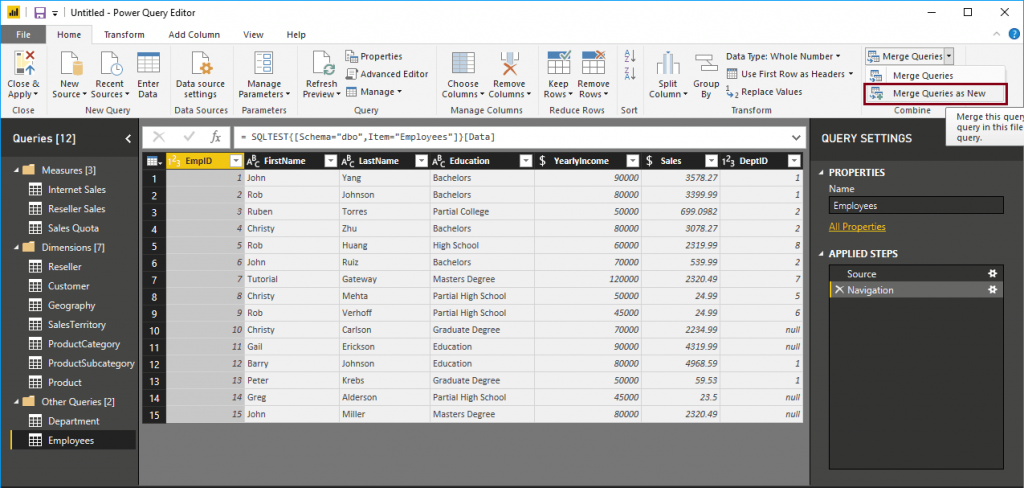
Task: Collapse the Dimensions [7] folder
Action: point(17,248)
